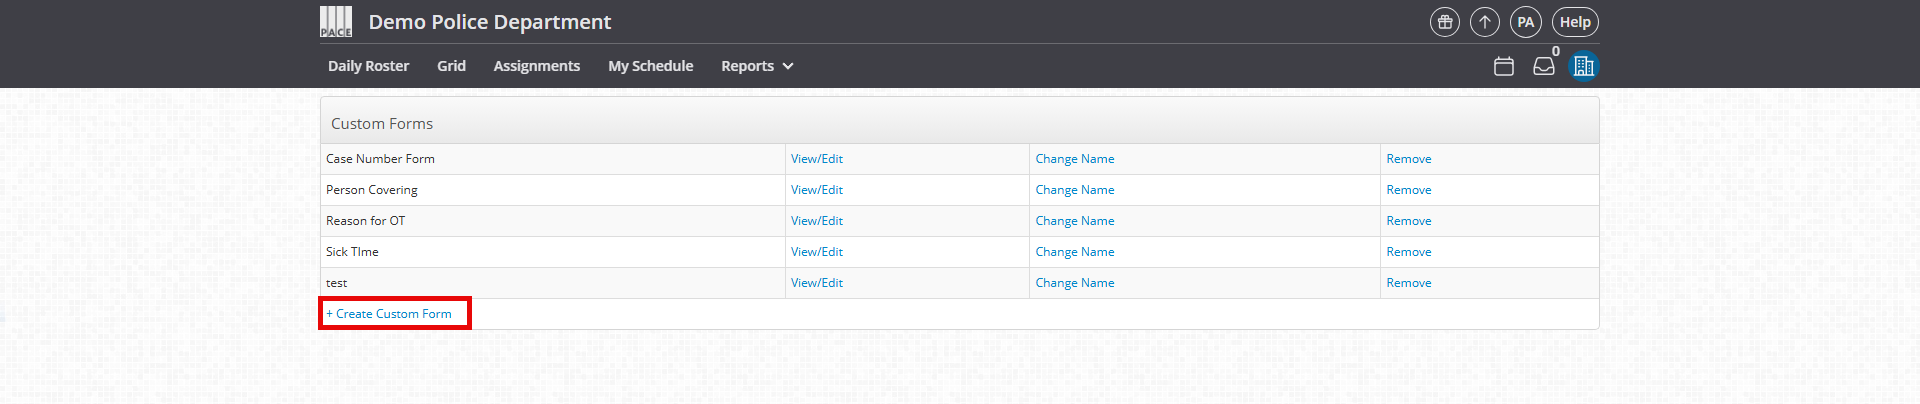Click Create Custom Form link
This screenshot has width=1920, height=404.
pyautogui.click(x=389, y=314)
